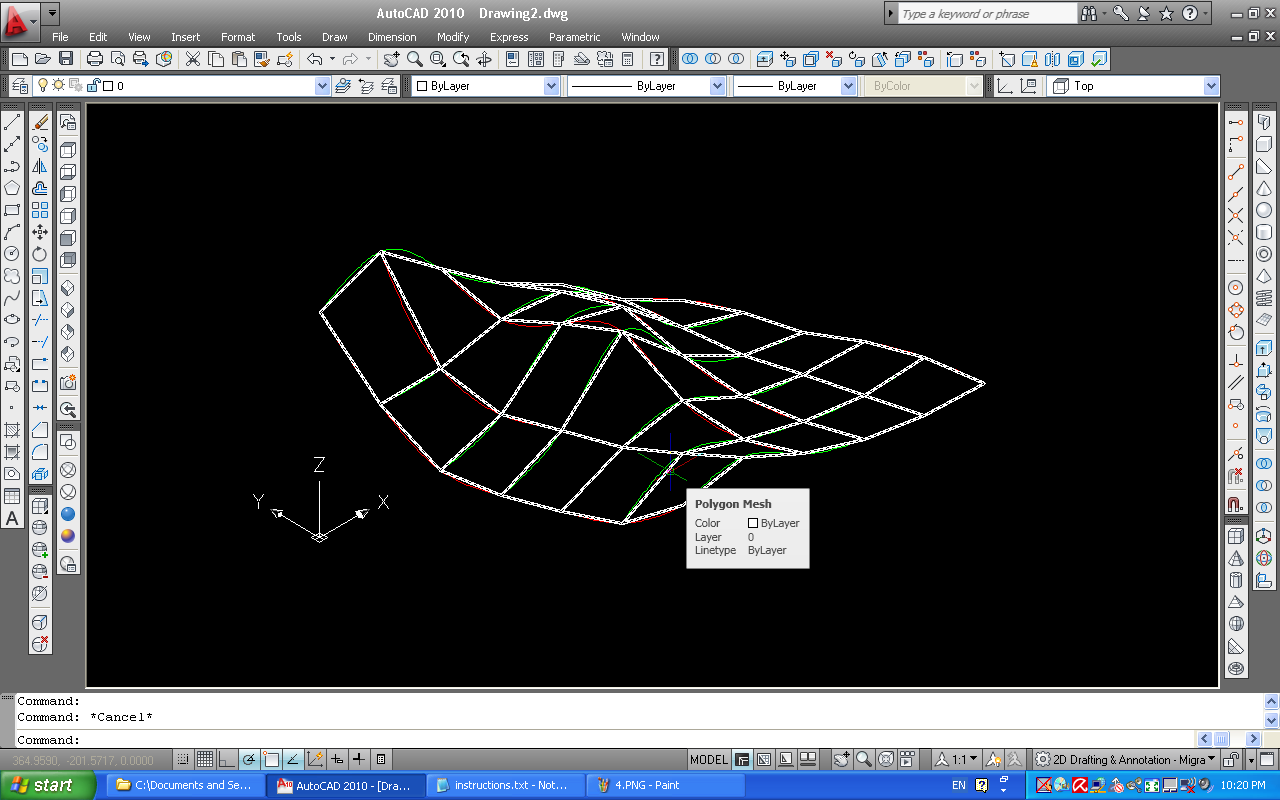
Task: Activate Pan Realtime
Action: [391, 59]
